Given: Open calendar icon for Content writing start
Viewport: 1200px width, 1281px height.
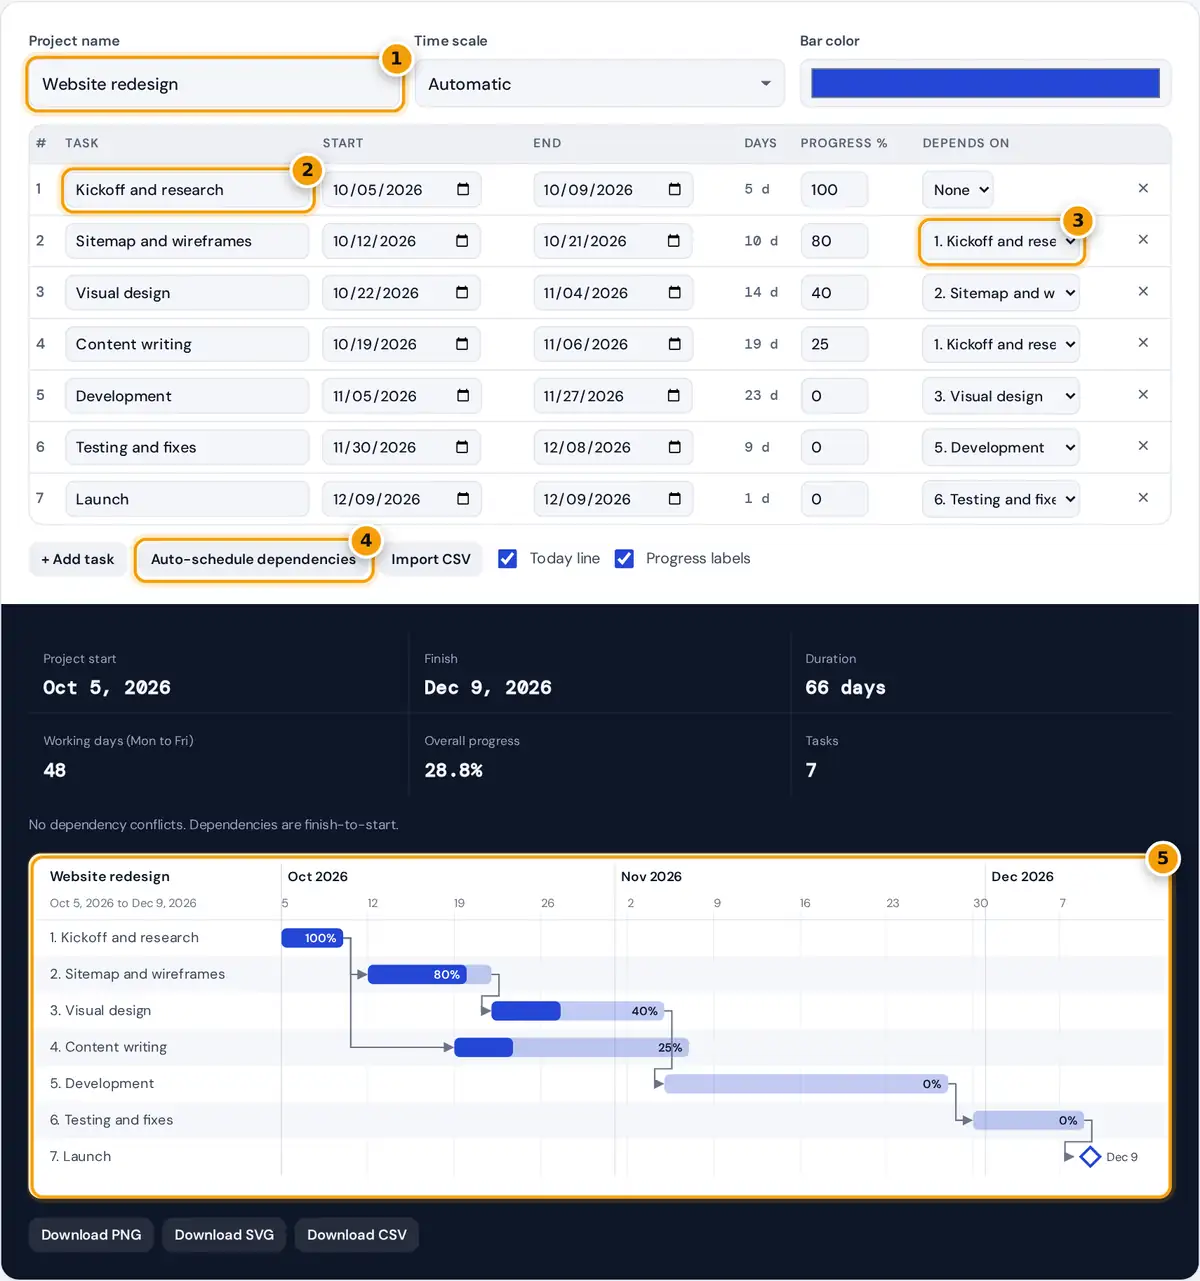Looking at the screenshot, I should 462,344.
